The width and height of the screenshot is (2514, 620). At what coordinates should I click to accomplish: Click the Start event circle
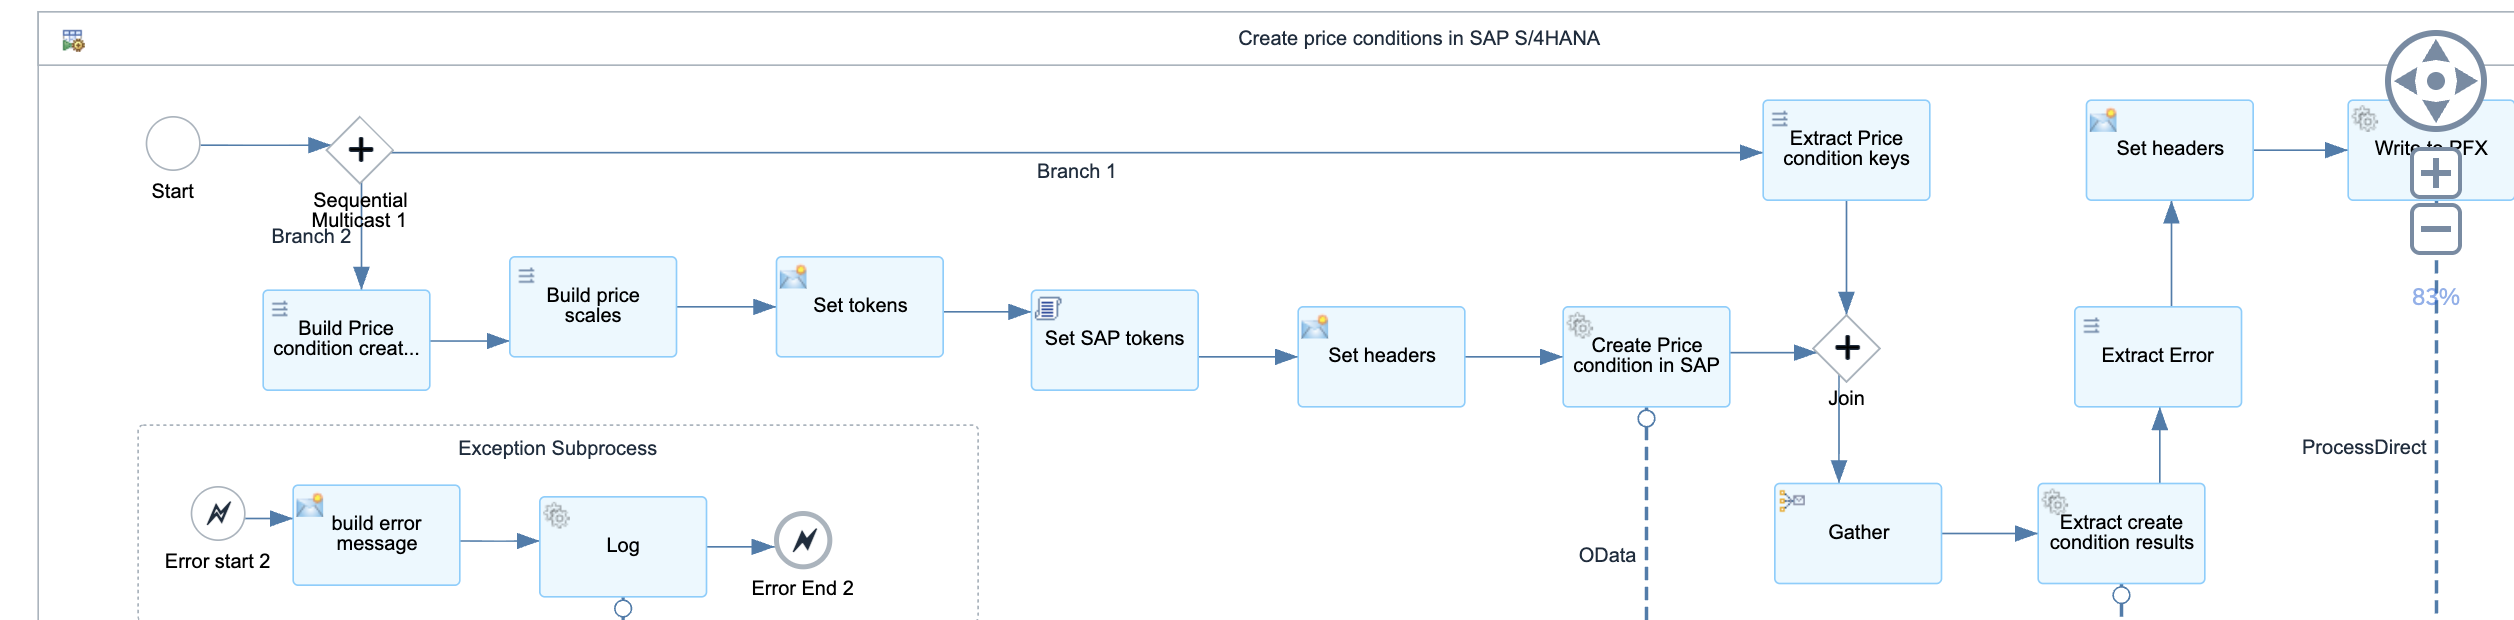(173, 144)
